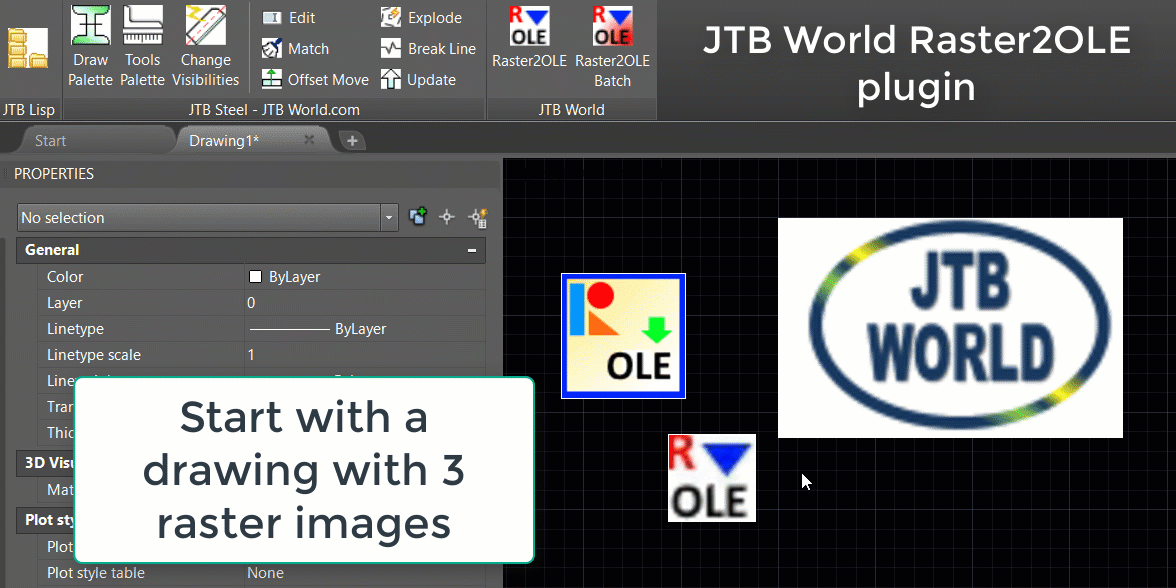Viewport: 1176px width, 588px height.
Task: Click the Layer property label
Action: tap(64, 303)
